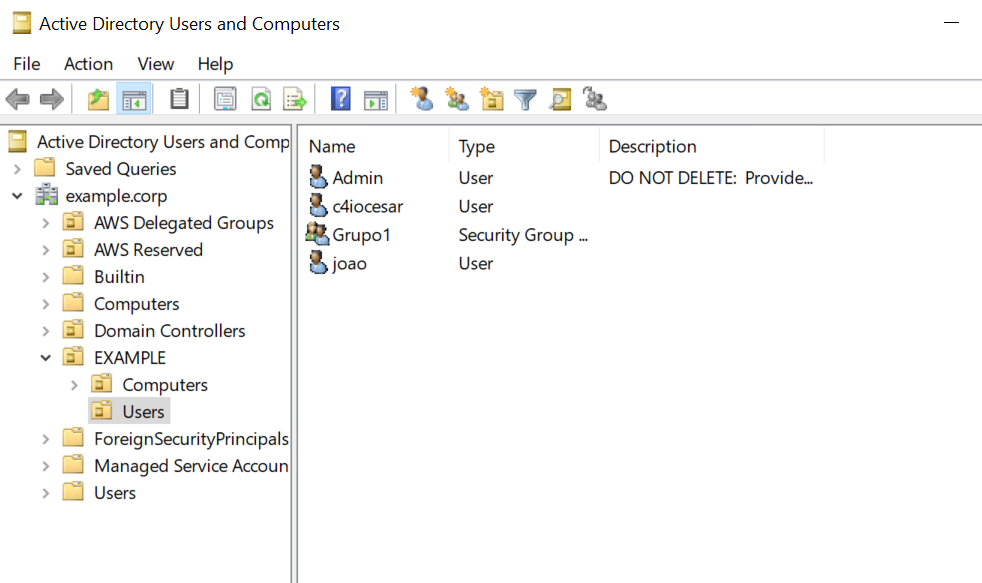Viewport: 982px width, 583px height.
Task: Select the EXAMPLE organizational unit
Action: (x=130, y=358)
